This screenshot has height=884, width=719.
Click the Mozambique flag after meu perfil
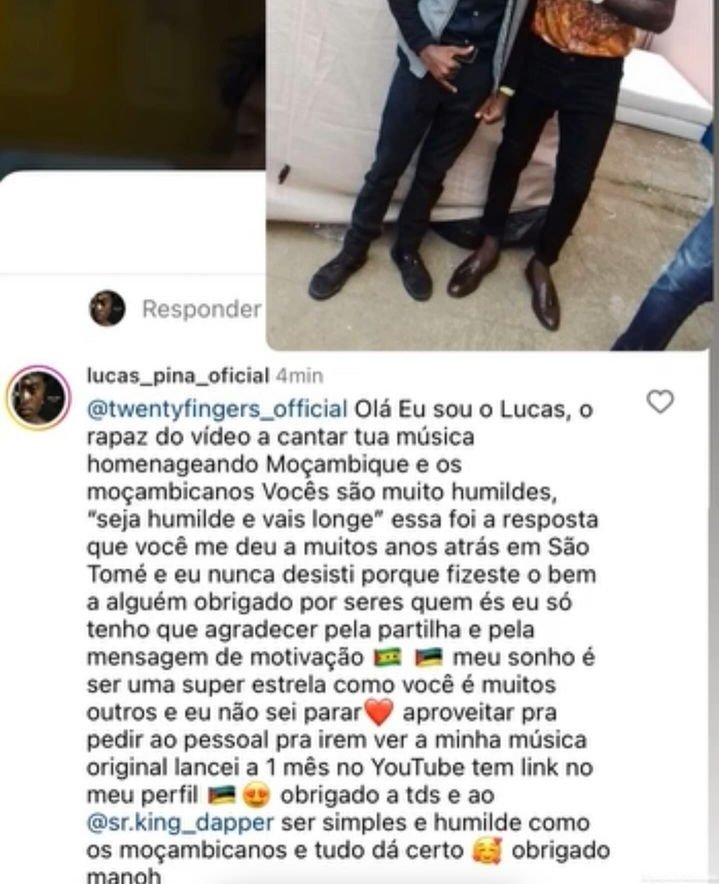222,795
